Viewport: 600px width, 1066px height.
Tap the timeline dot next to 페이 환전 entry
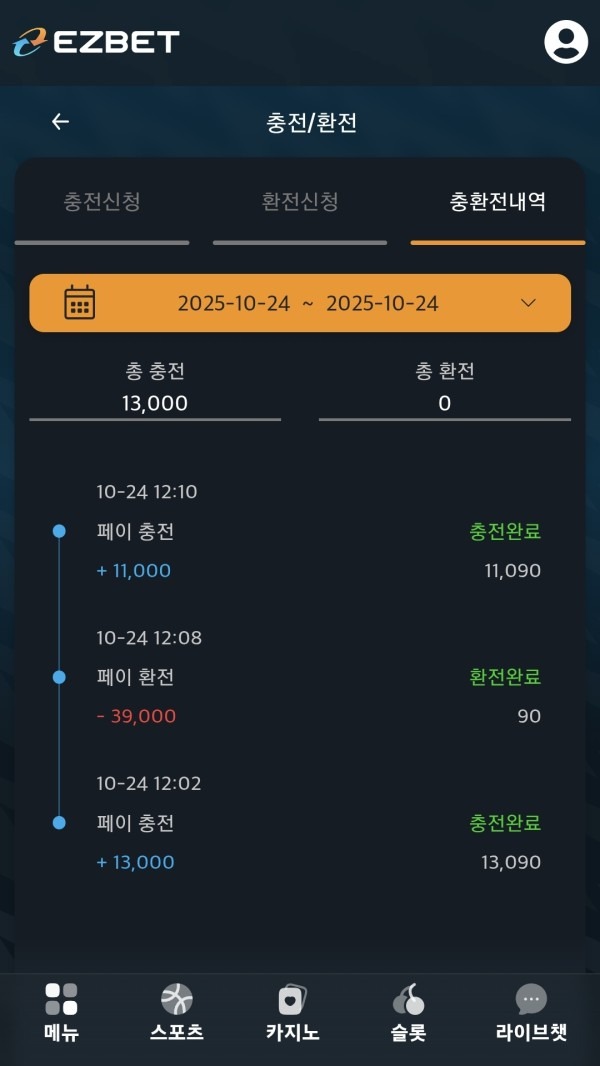[x=60, y=677]
